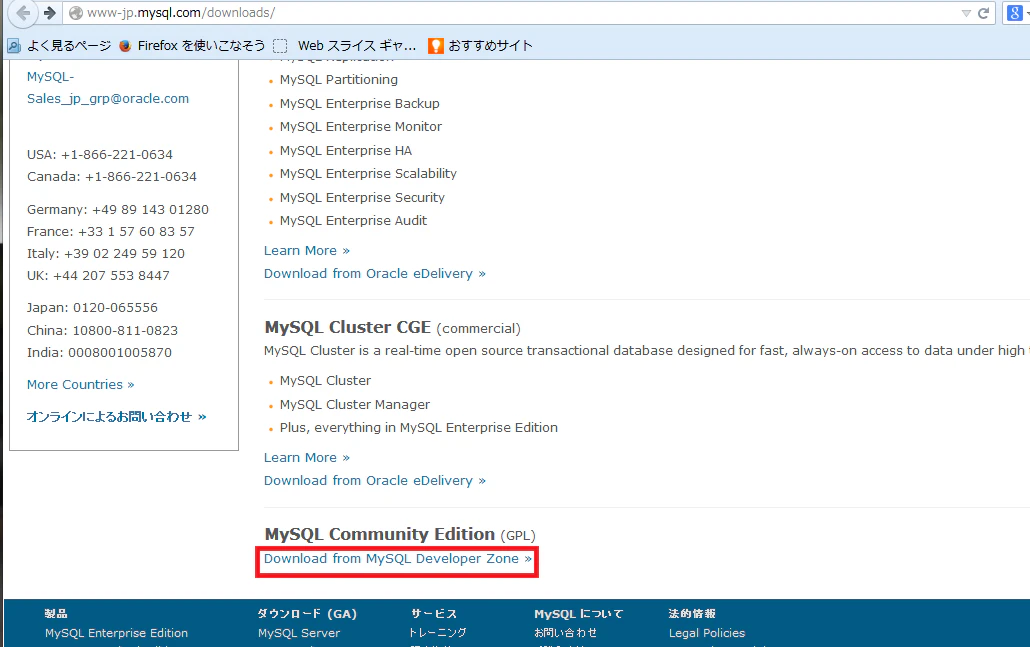
Task: Open the Legal Policies footer link
Action: point(707,633)
